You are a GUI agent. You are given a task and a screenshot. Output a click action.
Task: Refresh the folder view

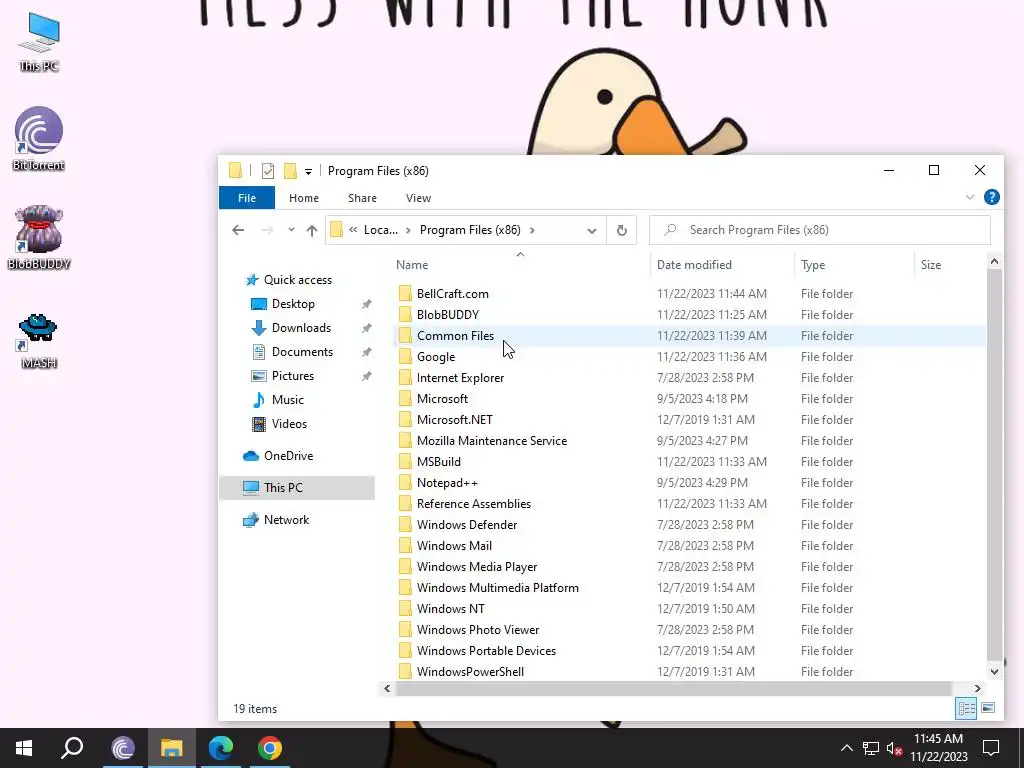622,231
